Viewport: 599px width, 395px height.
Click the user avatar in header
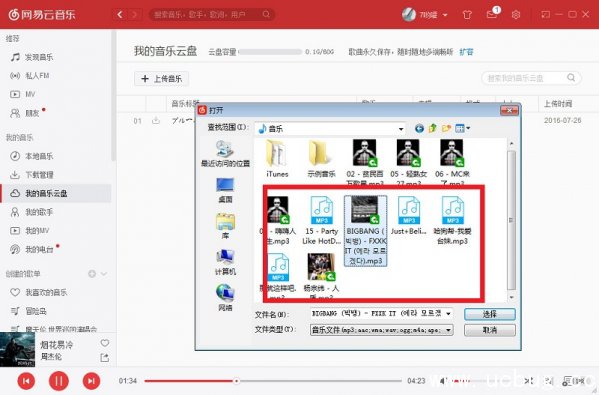pos(409,15)
